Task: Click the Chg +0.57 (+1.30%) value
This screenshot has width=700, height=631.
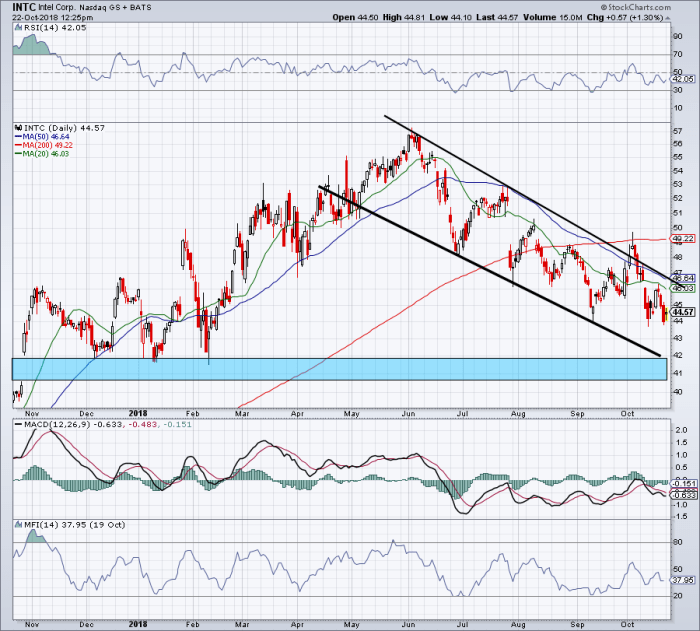Action: click(625, 17)
